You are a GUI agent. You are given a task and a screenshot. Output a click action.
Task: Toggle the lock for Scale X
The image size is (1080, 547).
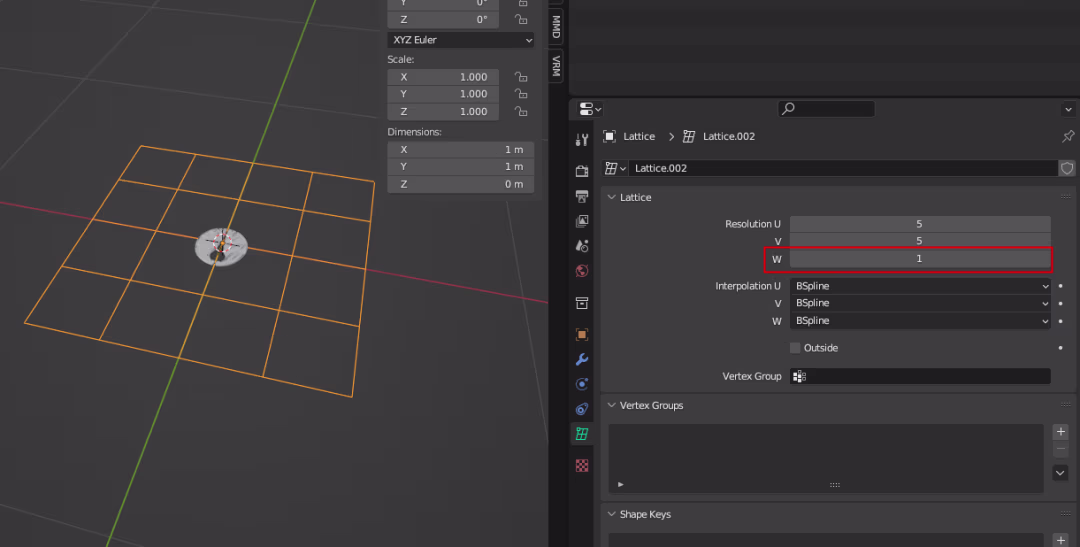[x=521, y=76]
